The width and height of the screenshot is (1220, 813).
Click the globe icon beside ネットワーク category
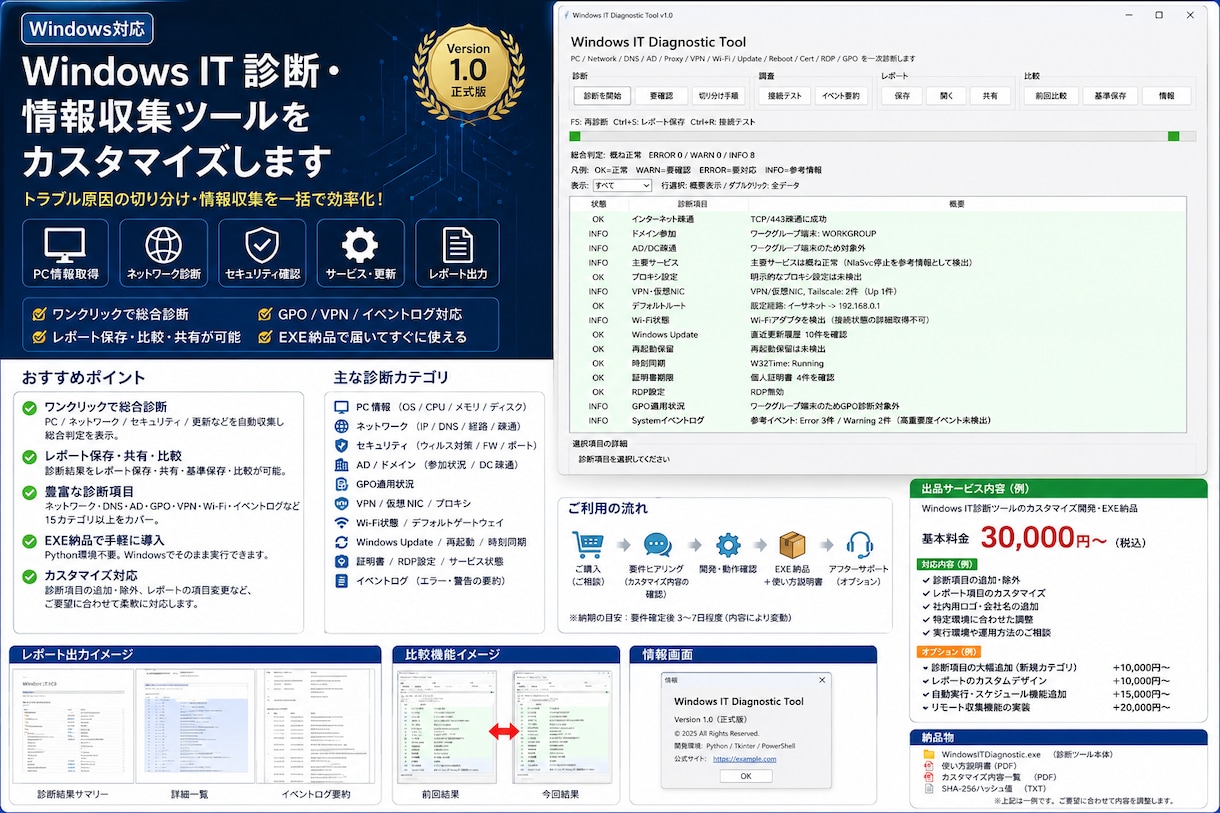[x=342, y=427]
